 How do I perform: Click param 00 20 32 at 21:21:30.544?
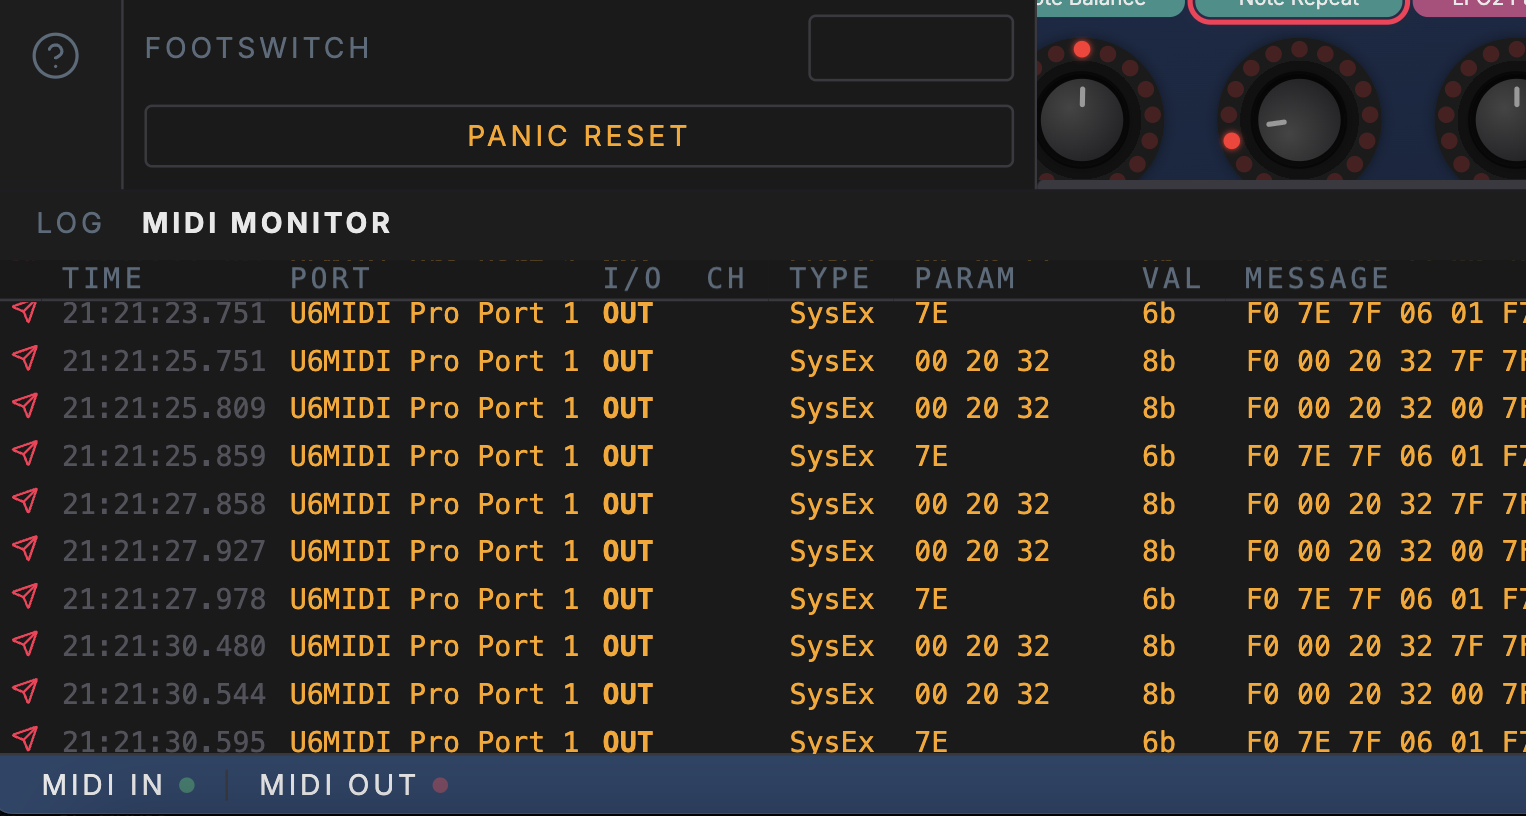tap(982, 694)
